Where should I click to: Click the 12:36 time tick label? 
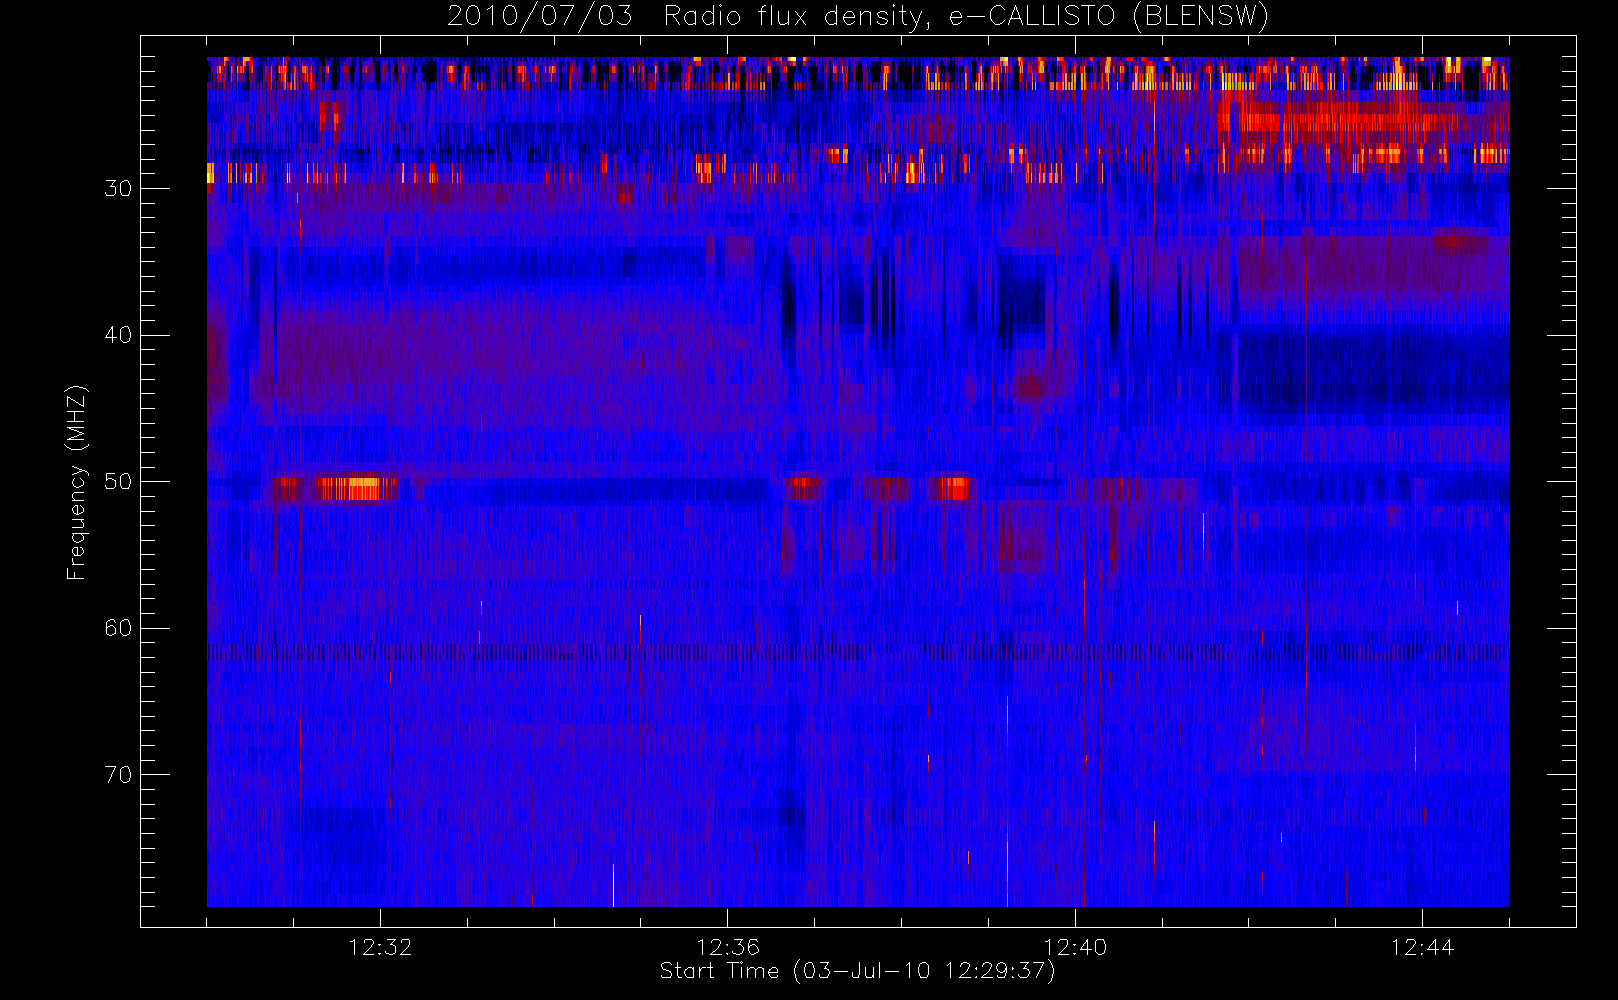pos(728,947)
